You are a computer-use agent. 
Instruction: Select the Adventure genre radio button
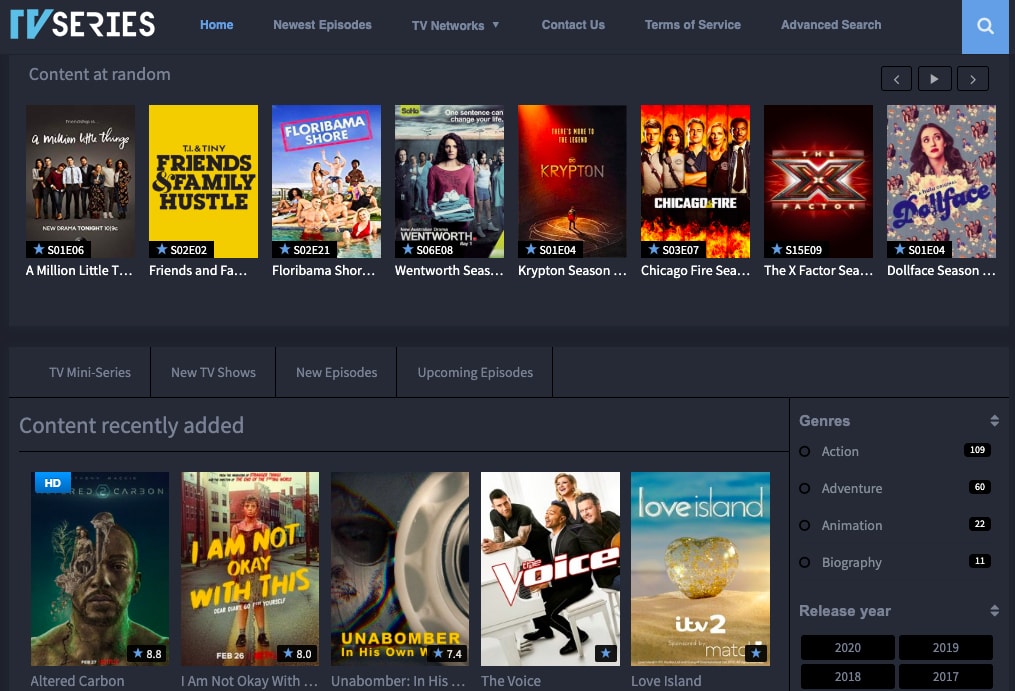[805, 488]
